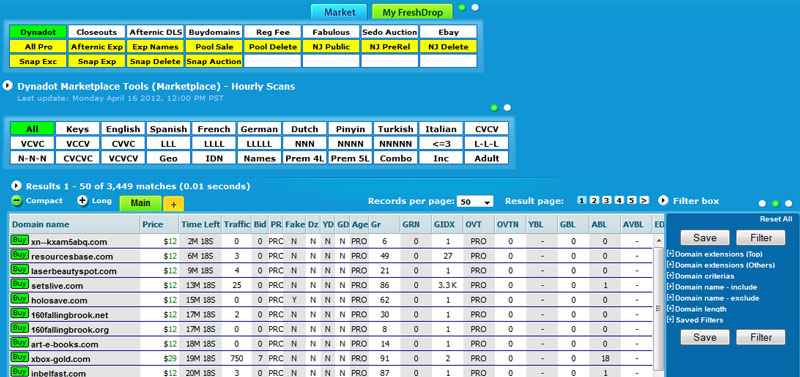Expand Domain name - exclude filter
The width and height of the screenshot is (800, 377).
(x=670, y=298)
